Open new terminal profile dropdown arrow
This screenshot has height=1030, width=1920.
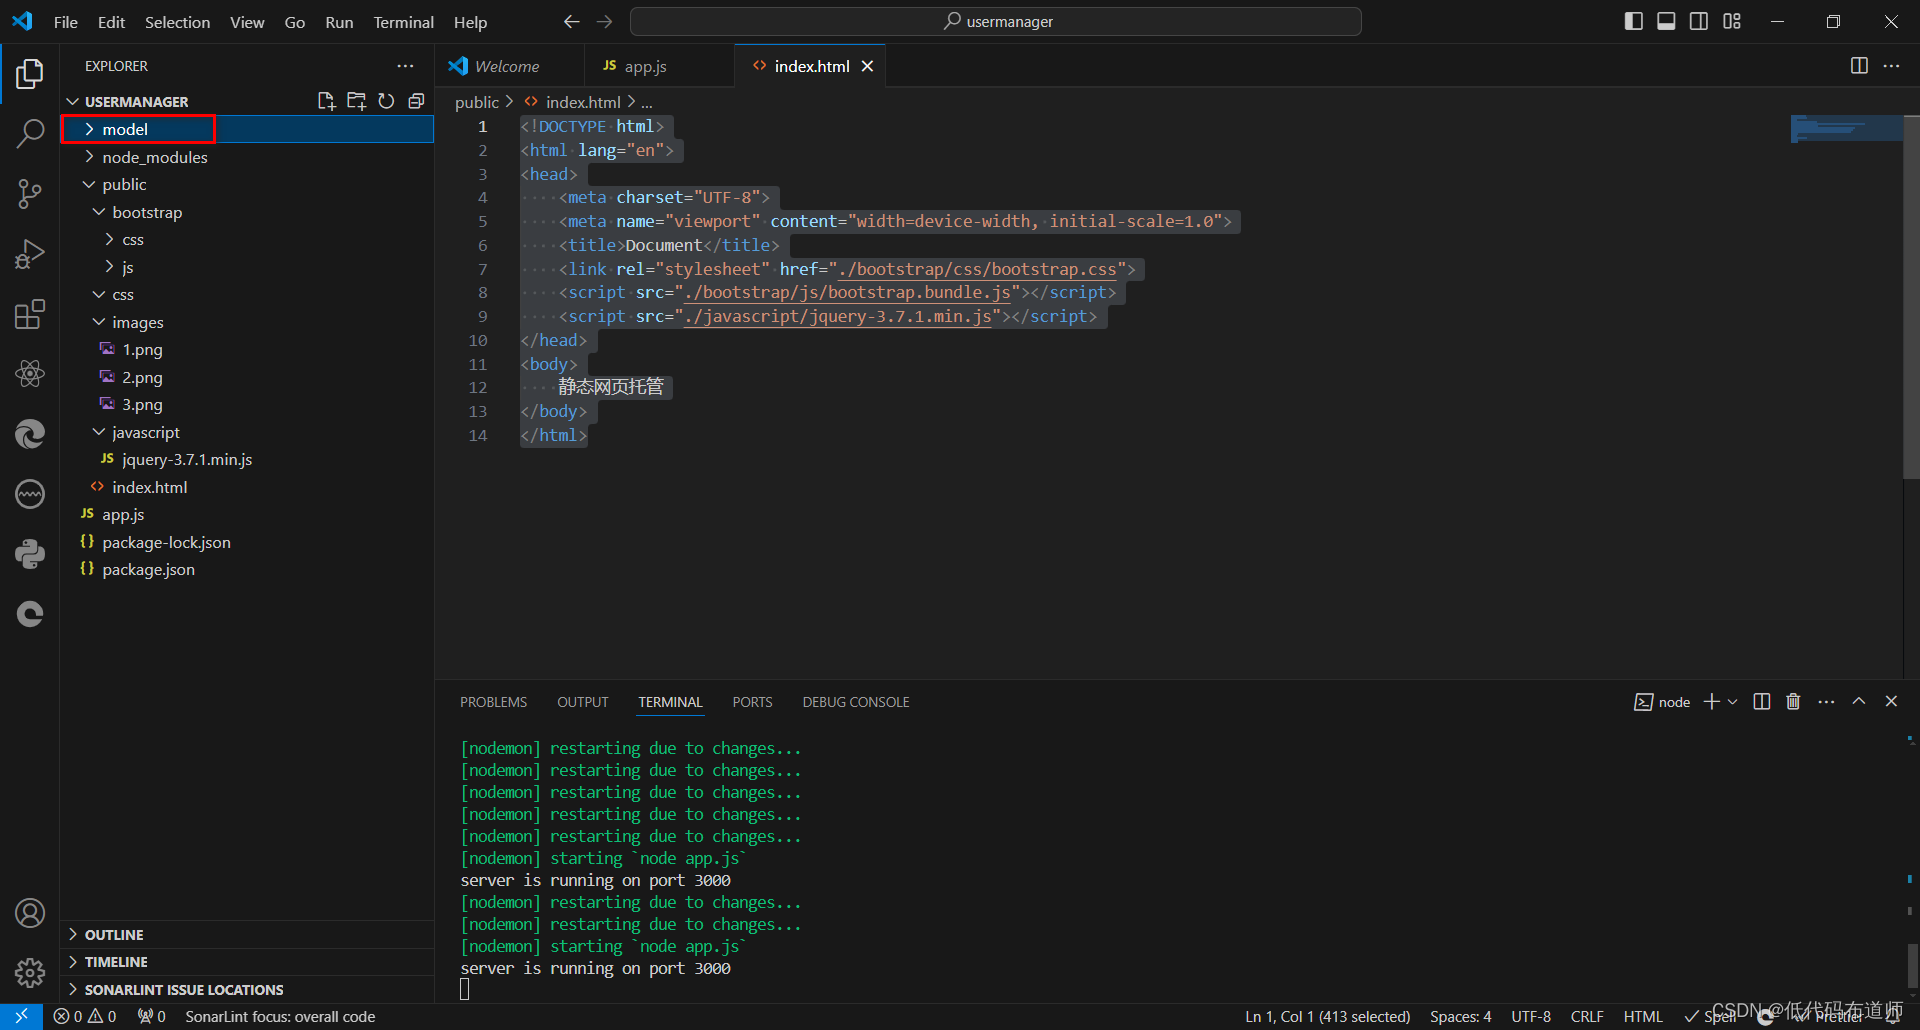(x=1733, y=702)
